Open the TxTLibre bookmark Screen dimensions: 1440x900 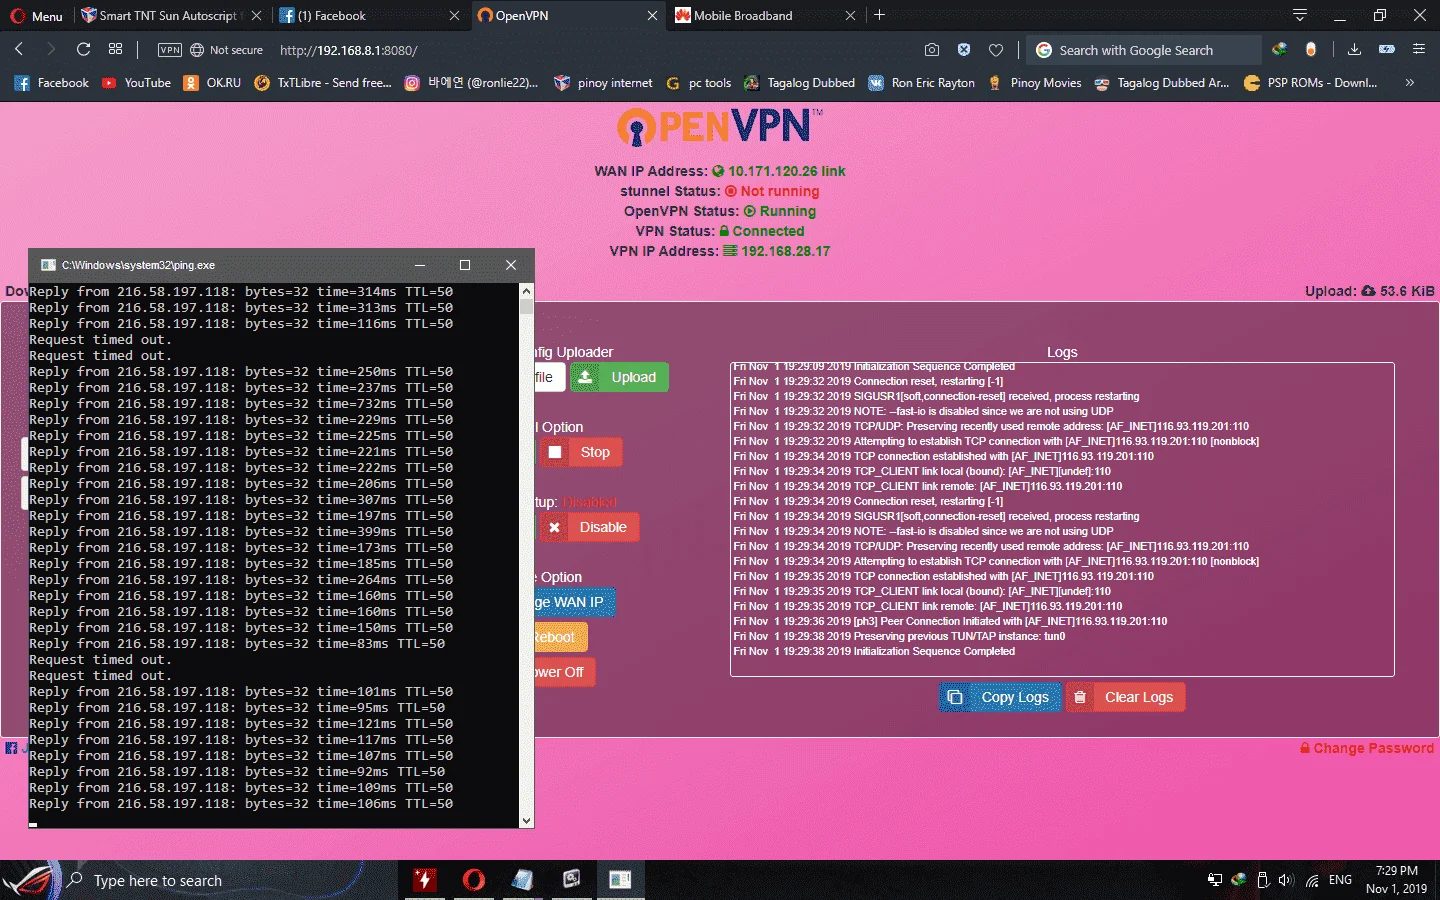[x=323, y=83]
